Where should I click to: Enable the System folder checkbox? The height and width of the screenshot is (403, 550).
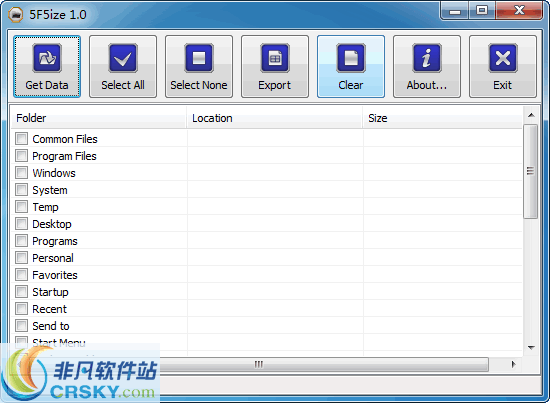(21, 189)
